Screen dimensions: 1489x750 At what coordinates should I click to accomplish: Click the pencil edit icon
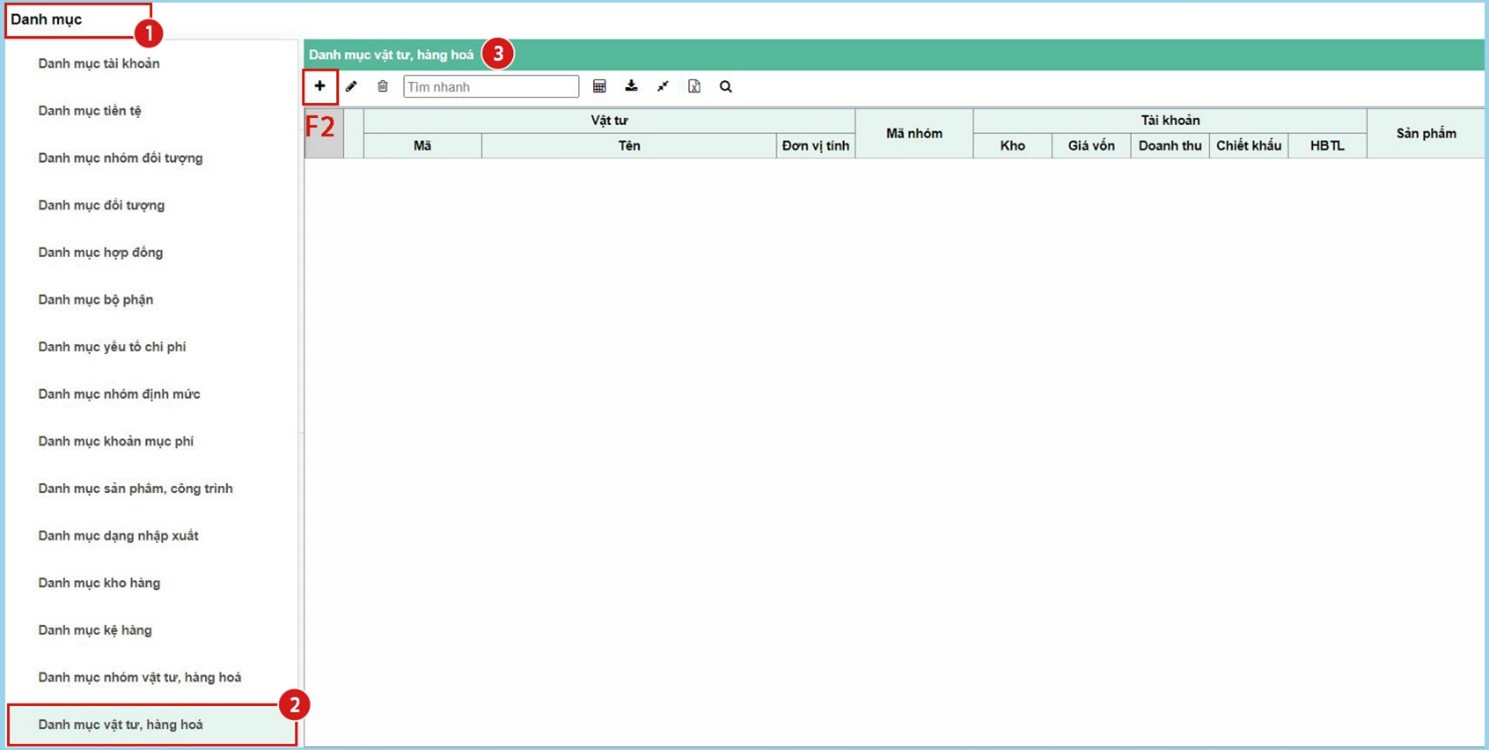[351, 87]
